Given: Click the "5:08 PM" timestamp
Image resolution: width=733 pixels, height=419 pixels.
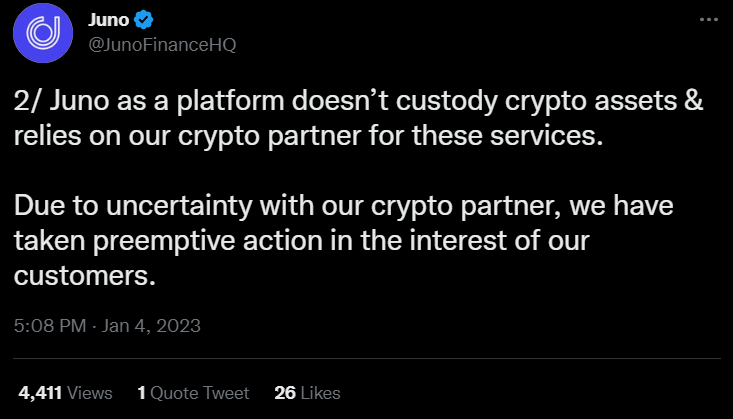Looking at the screenshot, I should click(x=49, y=326).
